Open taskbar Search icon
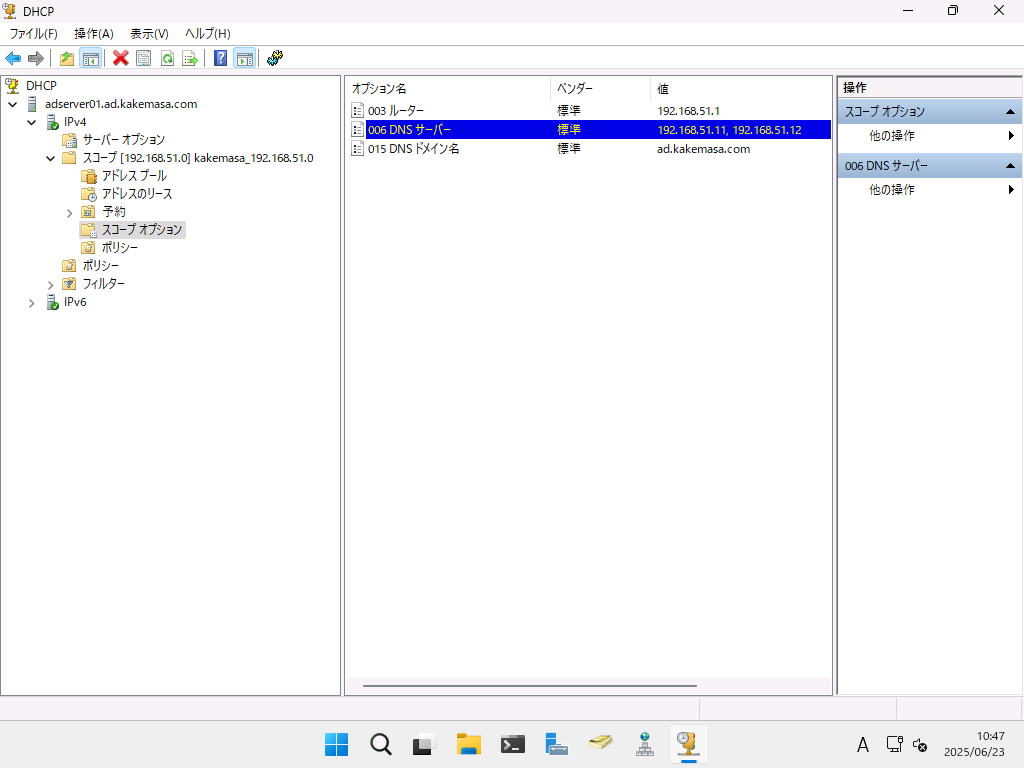 [381, 744]
